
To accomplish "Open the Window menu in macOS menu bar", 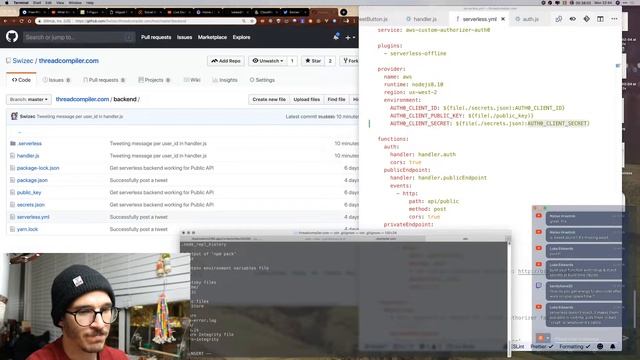I will click(x=75, y=2).
